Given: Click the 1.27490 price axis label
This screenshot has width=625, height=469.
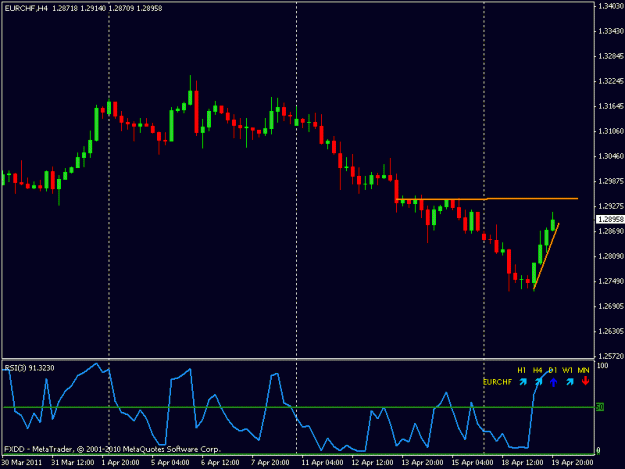Looking at the screenshot, I should pos(611,281).
